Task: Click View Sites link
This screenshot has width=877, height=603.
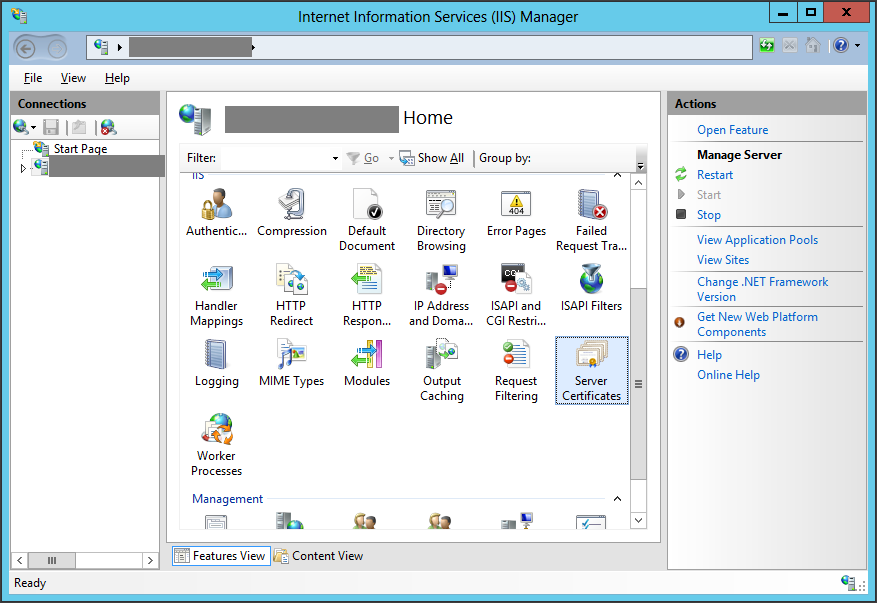Action: pos(723,260)
